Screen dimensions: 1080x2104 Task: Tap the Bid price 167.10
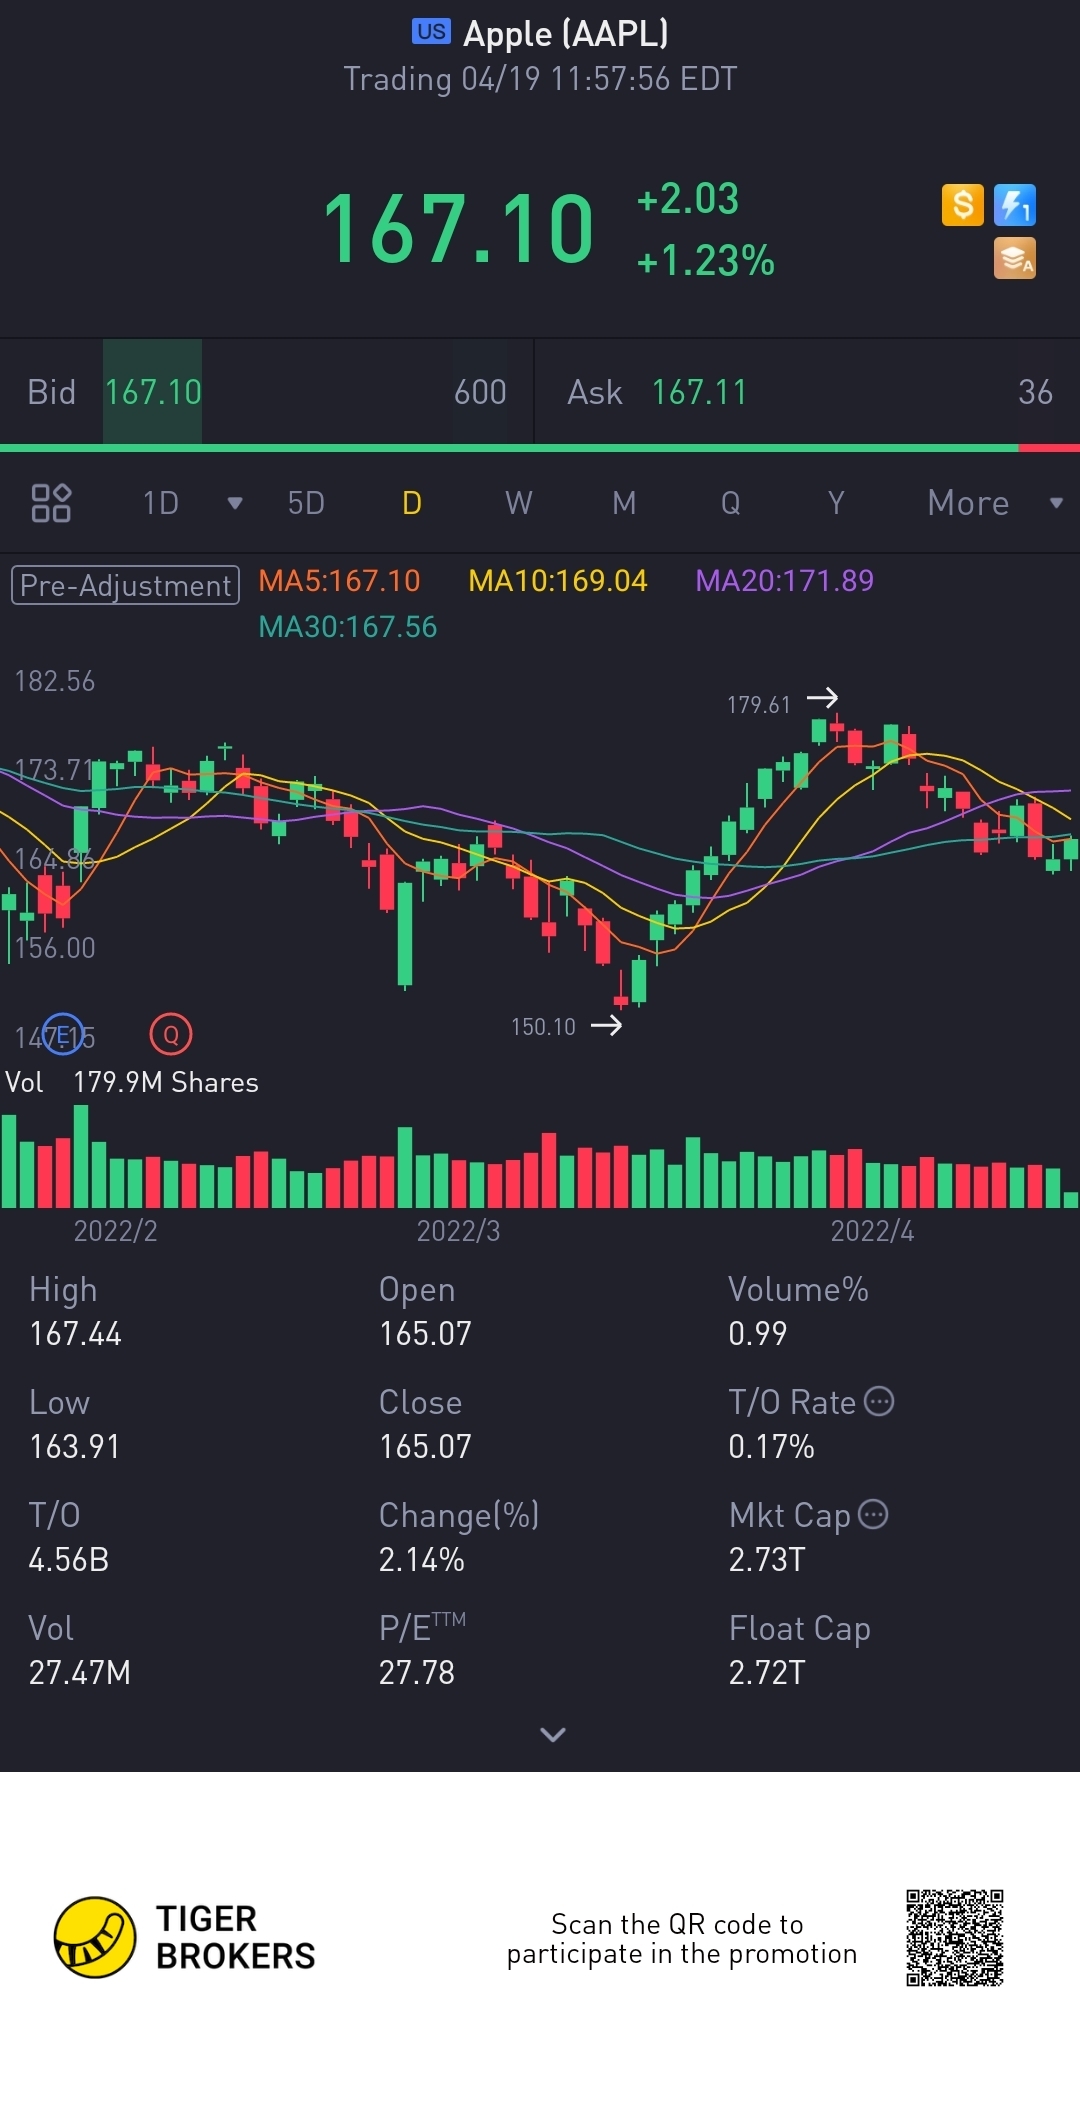(x=153, y=392)
